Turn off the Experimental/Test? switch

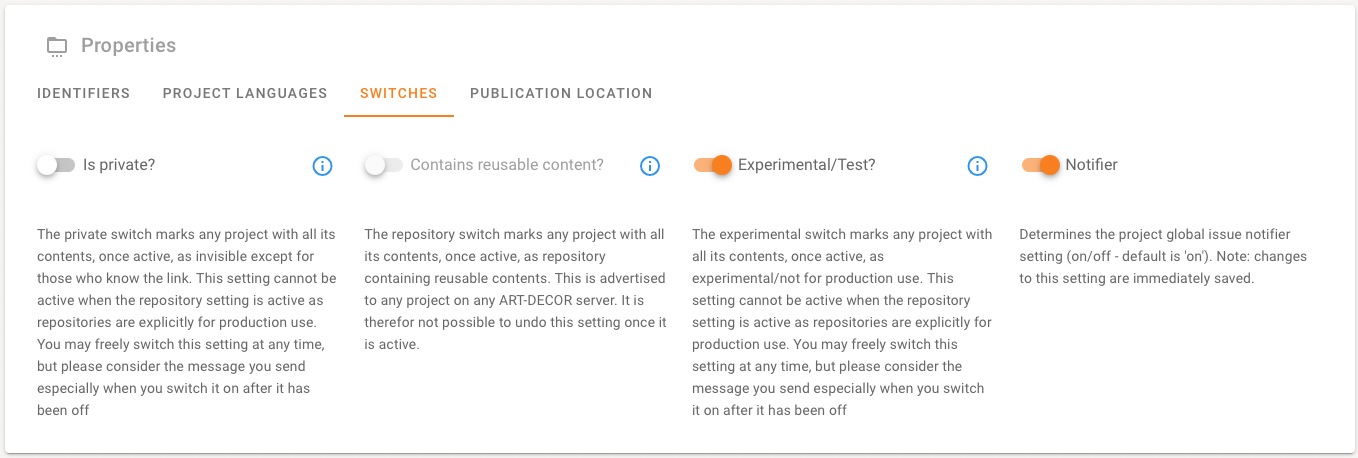click(x=713, y=165)
